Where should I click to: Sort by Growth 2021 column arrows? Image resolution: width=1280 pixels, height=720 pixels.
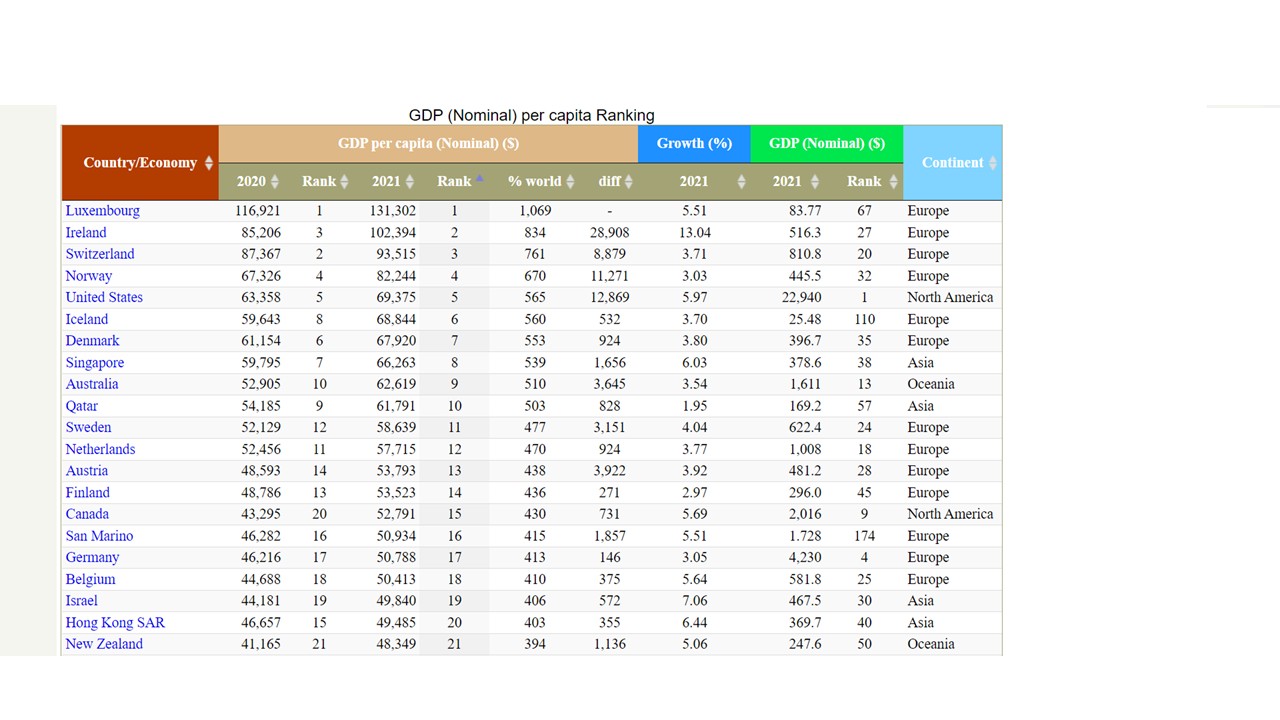tap(741, 182)
